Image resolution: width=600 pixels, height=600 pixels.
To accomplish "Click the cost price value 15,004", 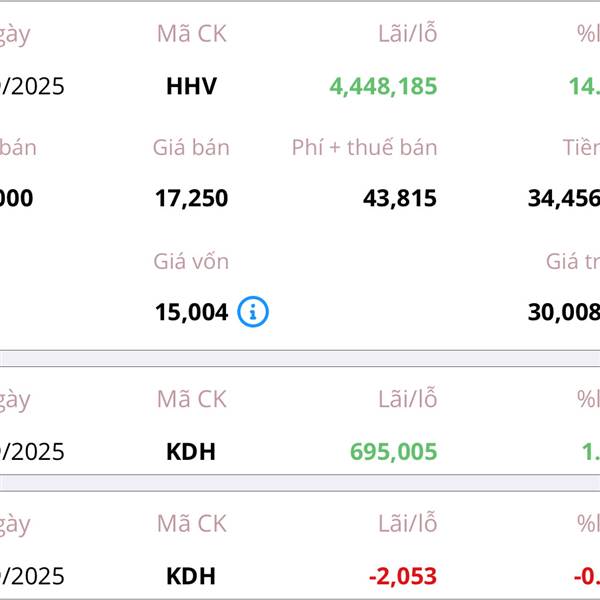I will pos(191,313).
